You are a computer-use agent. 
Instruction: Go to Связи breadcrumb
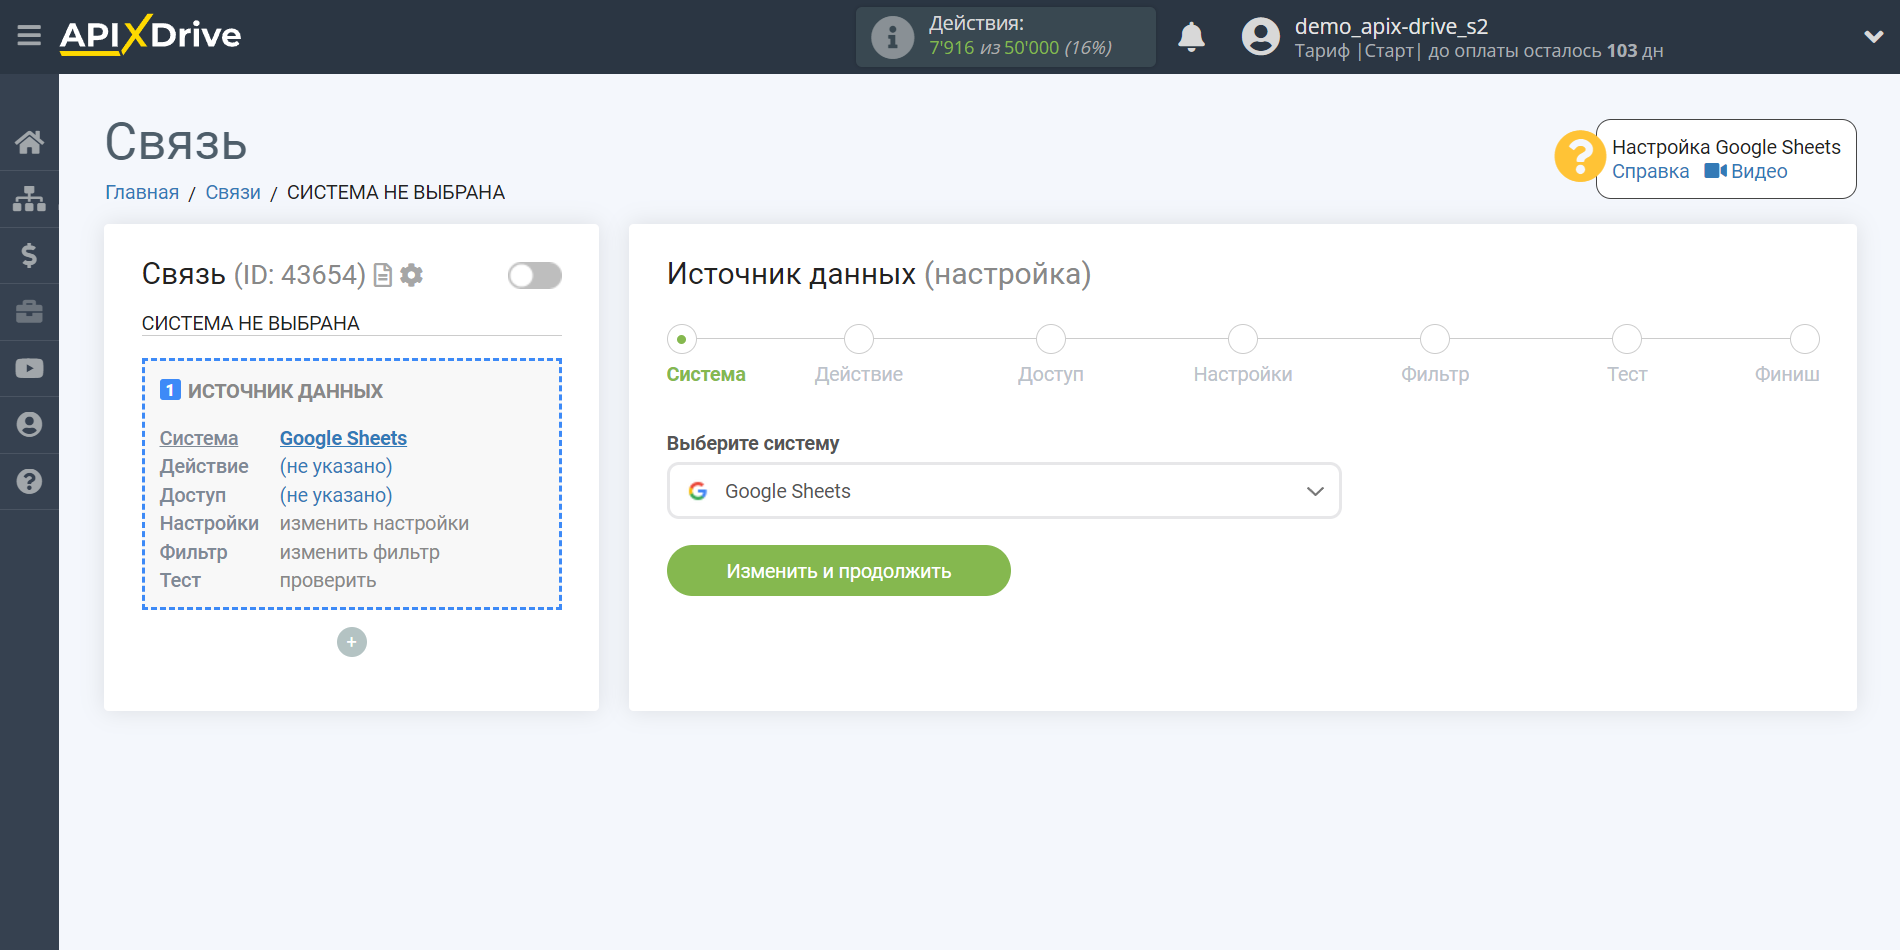tap(233, 192)
